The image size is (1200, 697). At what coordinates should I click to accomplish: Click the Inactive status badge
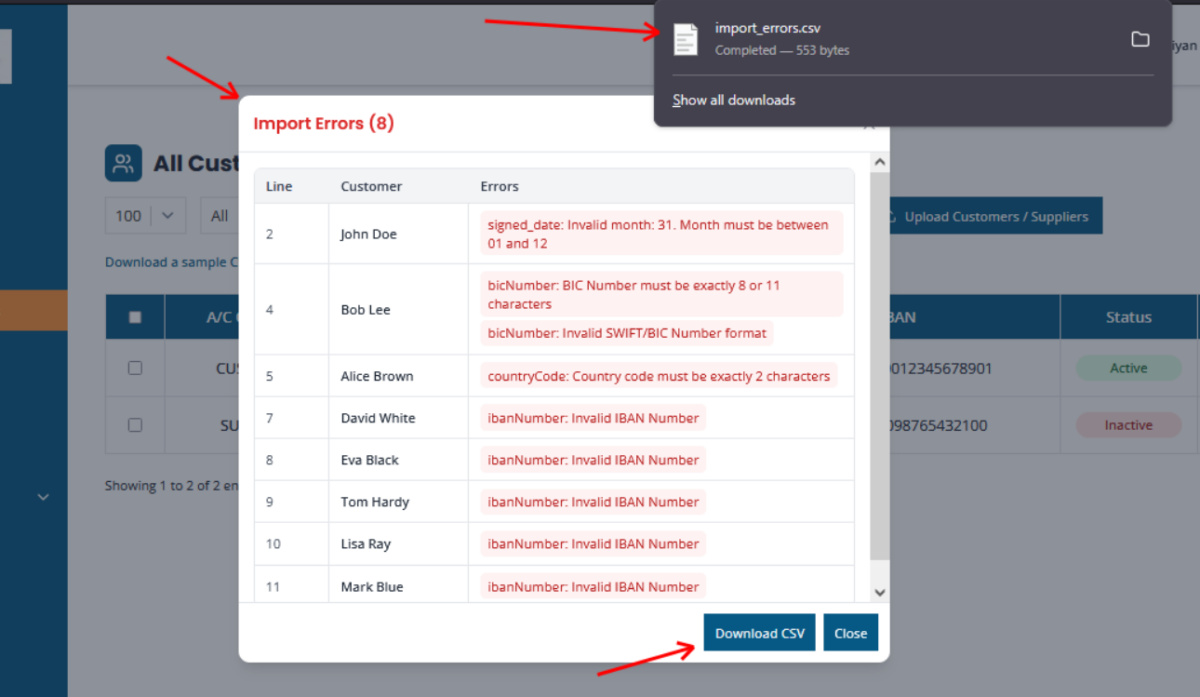[1128, 425]
